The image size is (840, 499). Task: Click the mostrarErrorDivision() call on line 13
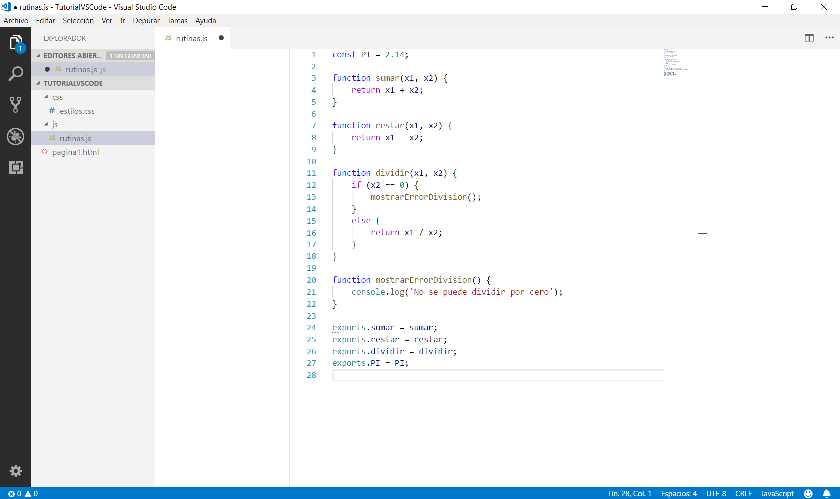426,197
